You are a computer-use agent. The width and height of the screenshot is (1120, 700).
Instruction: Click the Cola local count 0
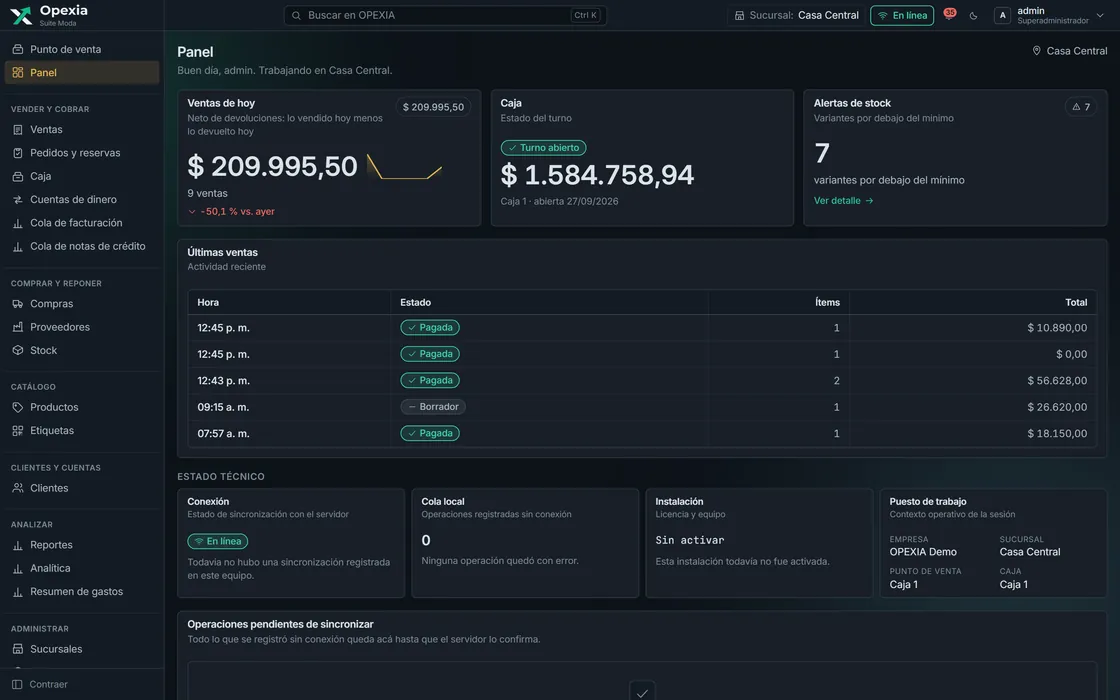click(426, 541)
